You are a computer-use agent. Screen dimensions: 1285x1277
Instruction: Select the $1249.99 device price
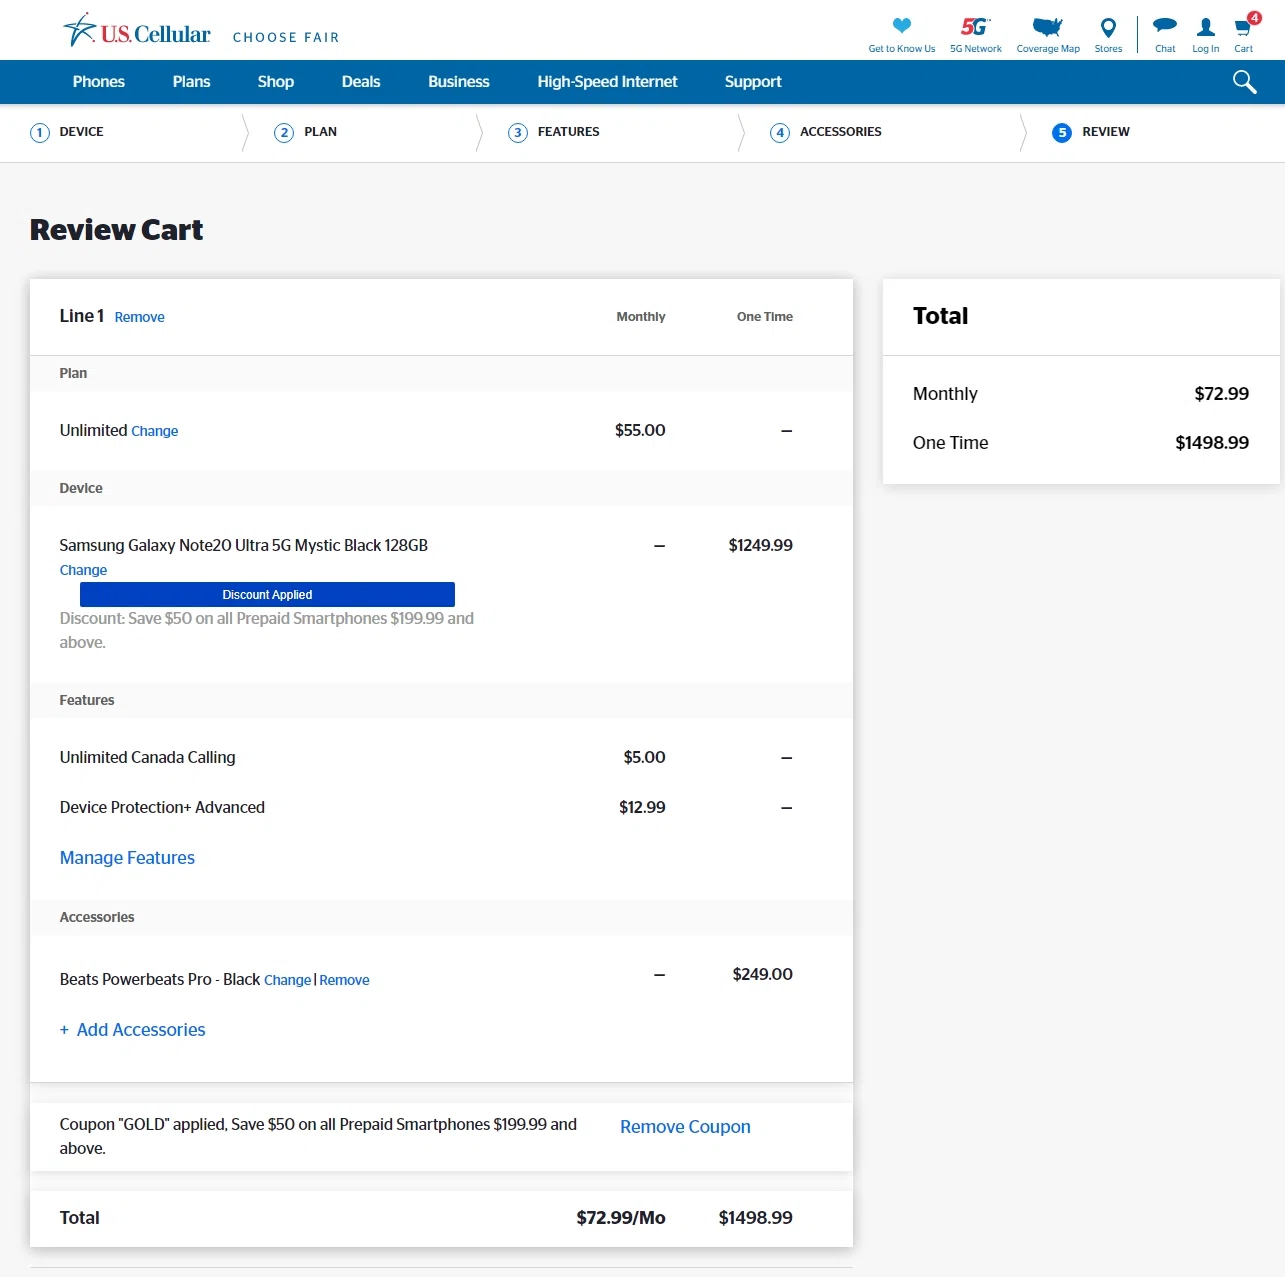click(x=761, y=545)
